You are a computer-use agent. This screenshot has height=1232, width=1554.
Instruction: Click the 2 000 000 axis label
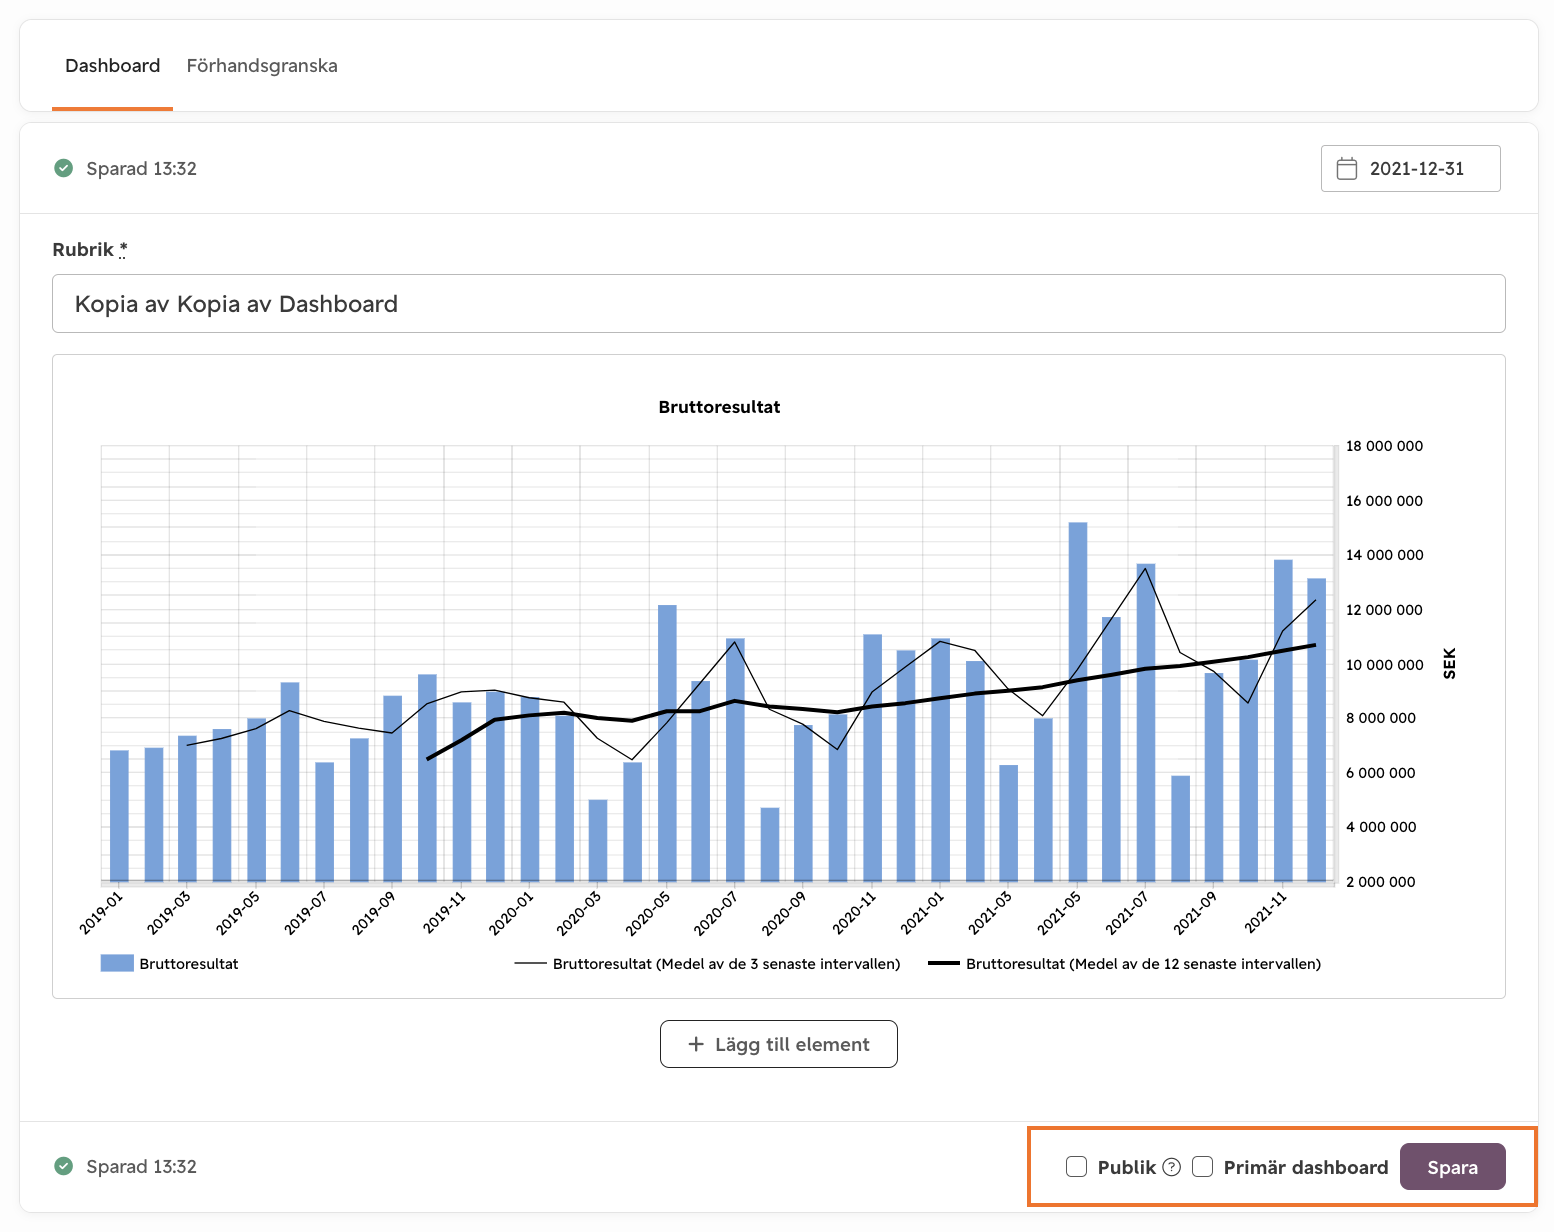point(1381,882)
